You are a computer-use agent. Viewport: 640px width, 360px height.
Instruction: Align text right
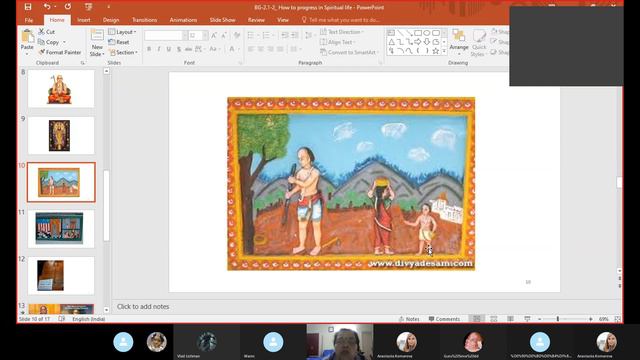(x=270, y=49)
